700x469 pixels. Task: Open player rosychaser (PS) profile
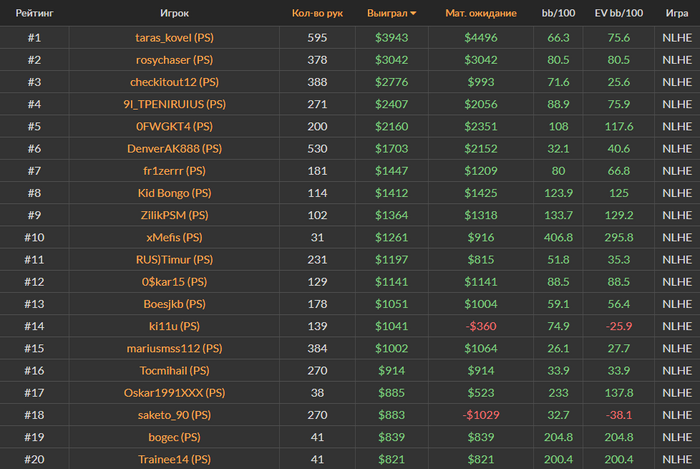click(x=174, y=60)
